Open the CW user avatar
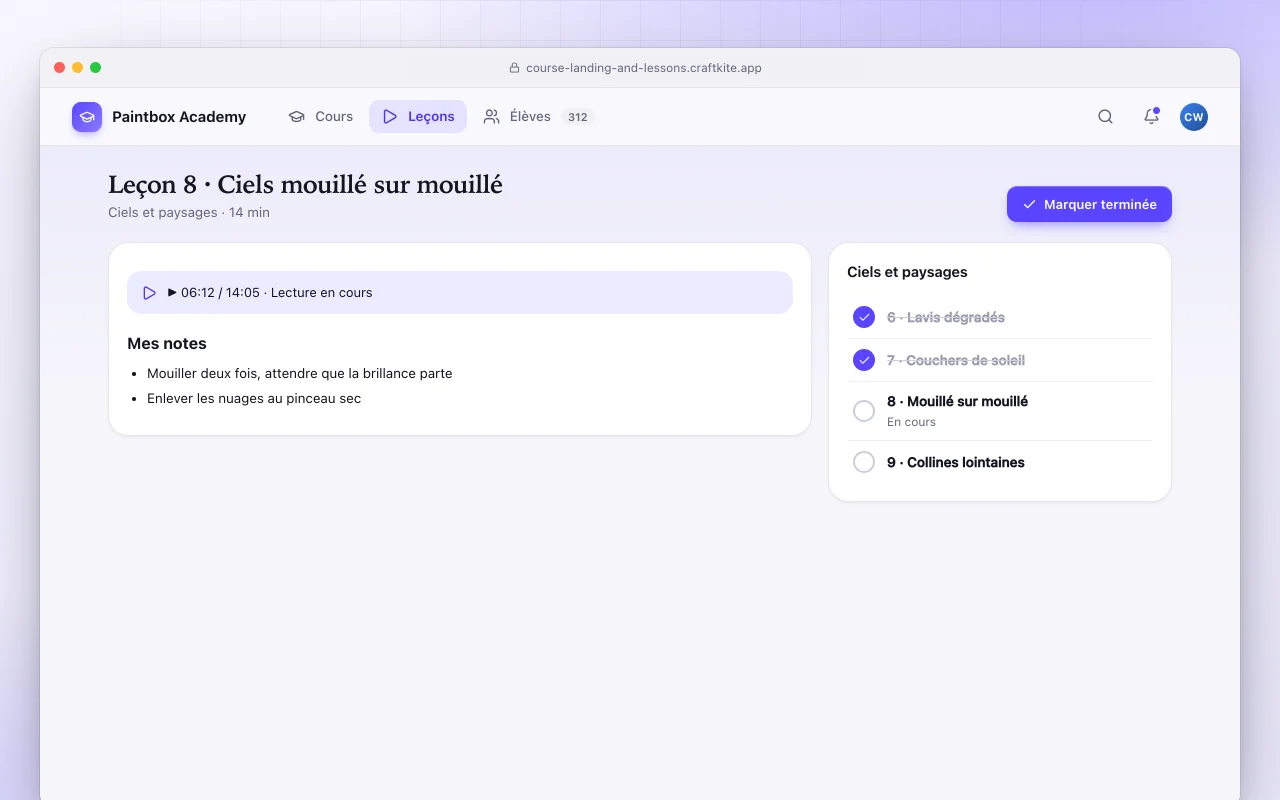1280x800 pixels. 1193,117
